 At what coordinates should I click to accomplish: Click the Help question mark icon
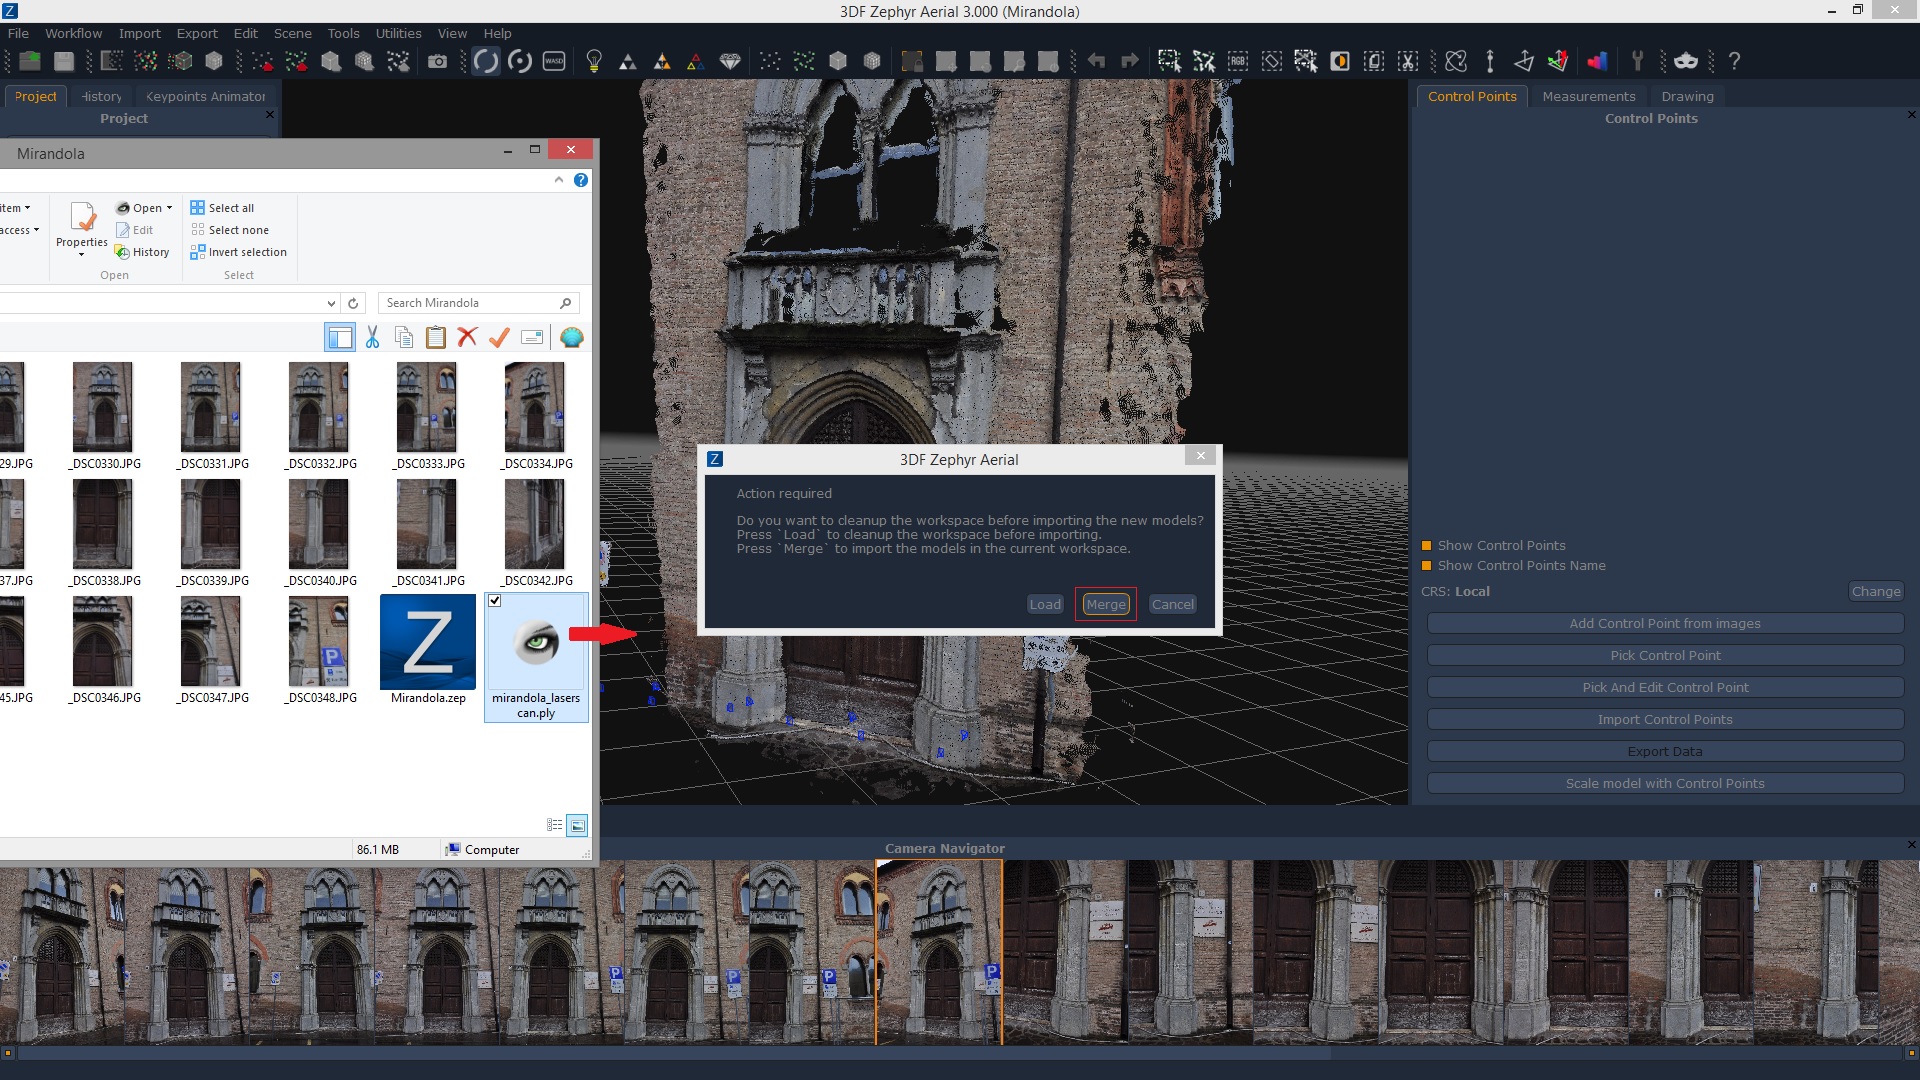[1733, 61]
